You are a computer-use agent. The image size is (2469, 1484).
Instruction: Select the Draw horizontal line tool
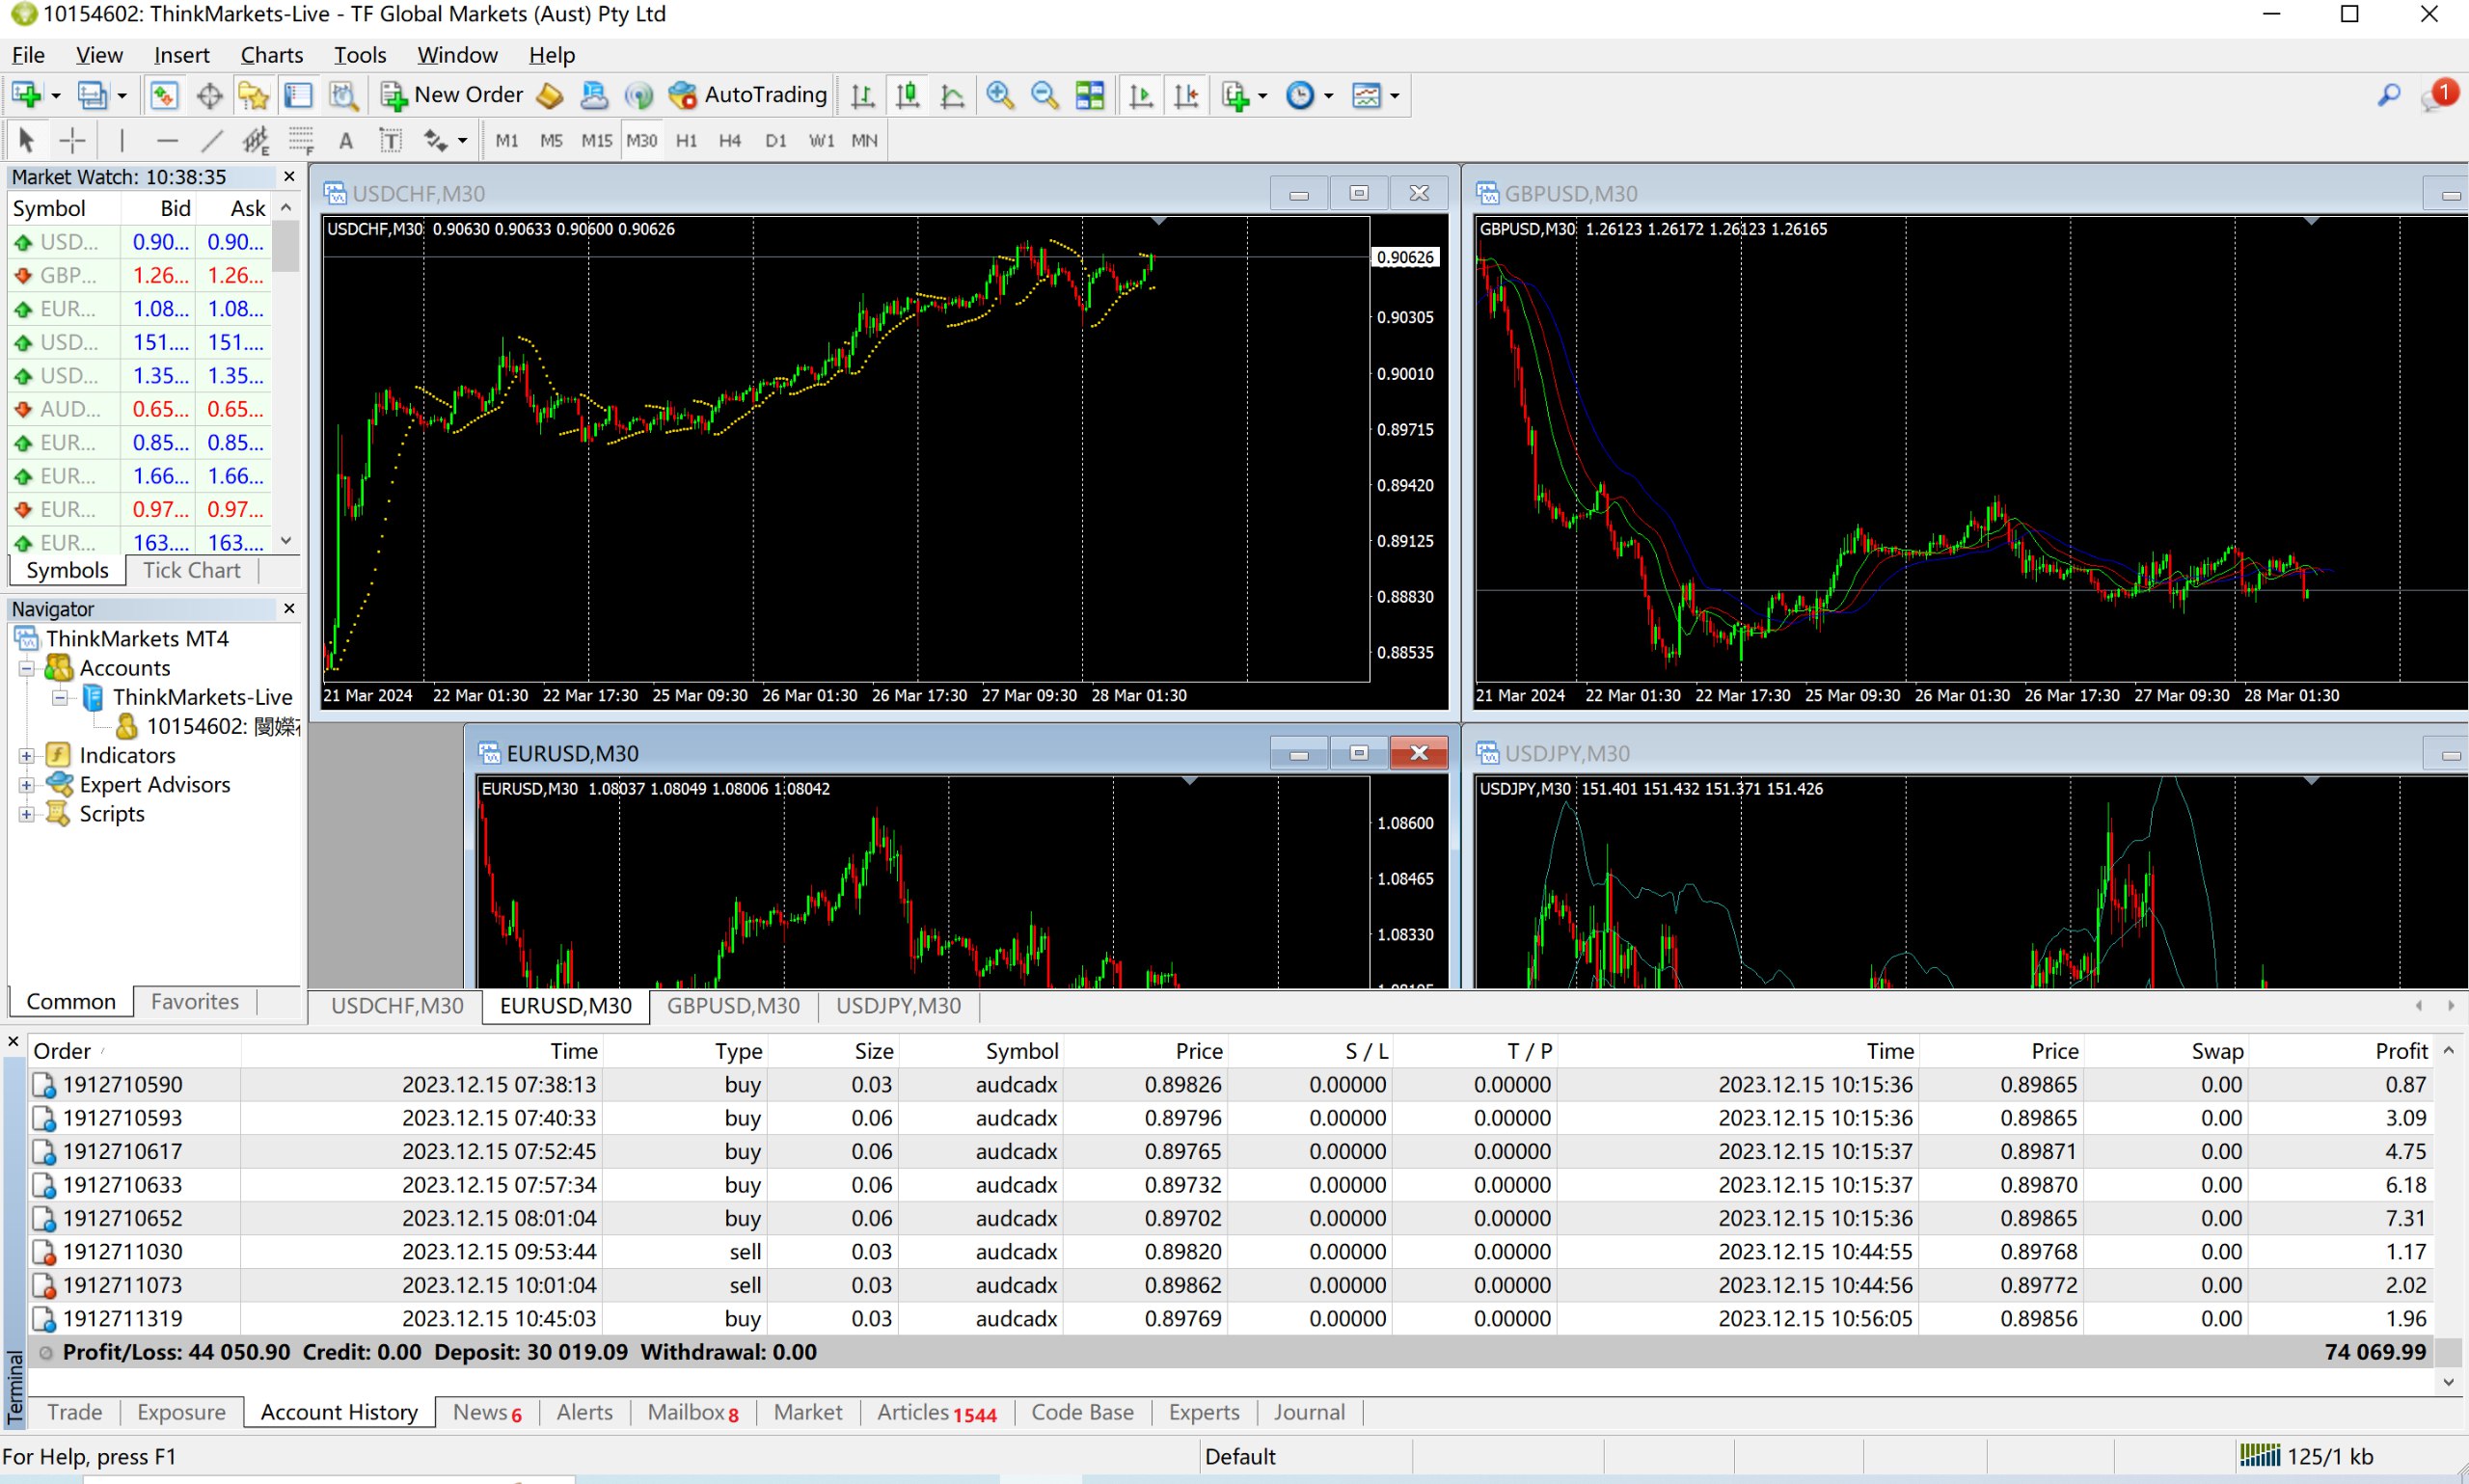pyautogui.click(x=167, y=141)
